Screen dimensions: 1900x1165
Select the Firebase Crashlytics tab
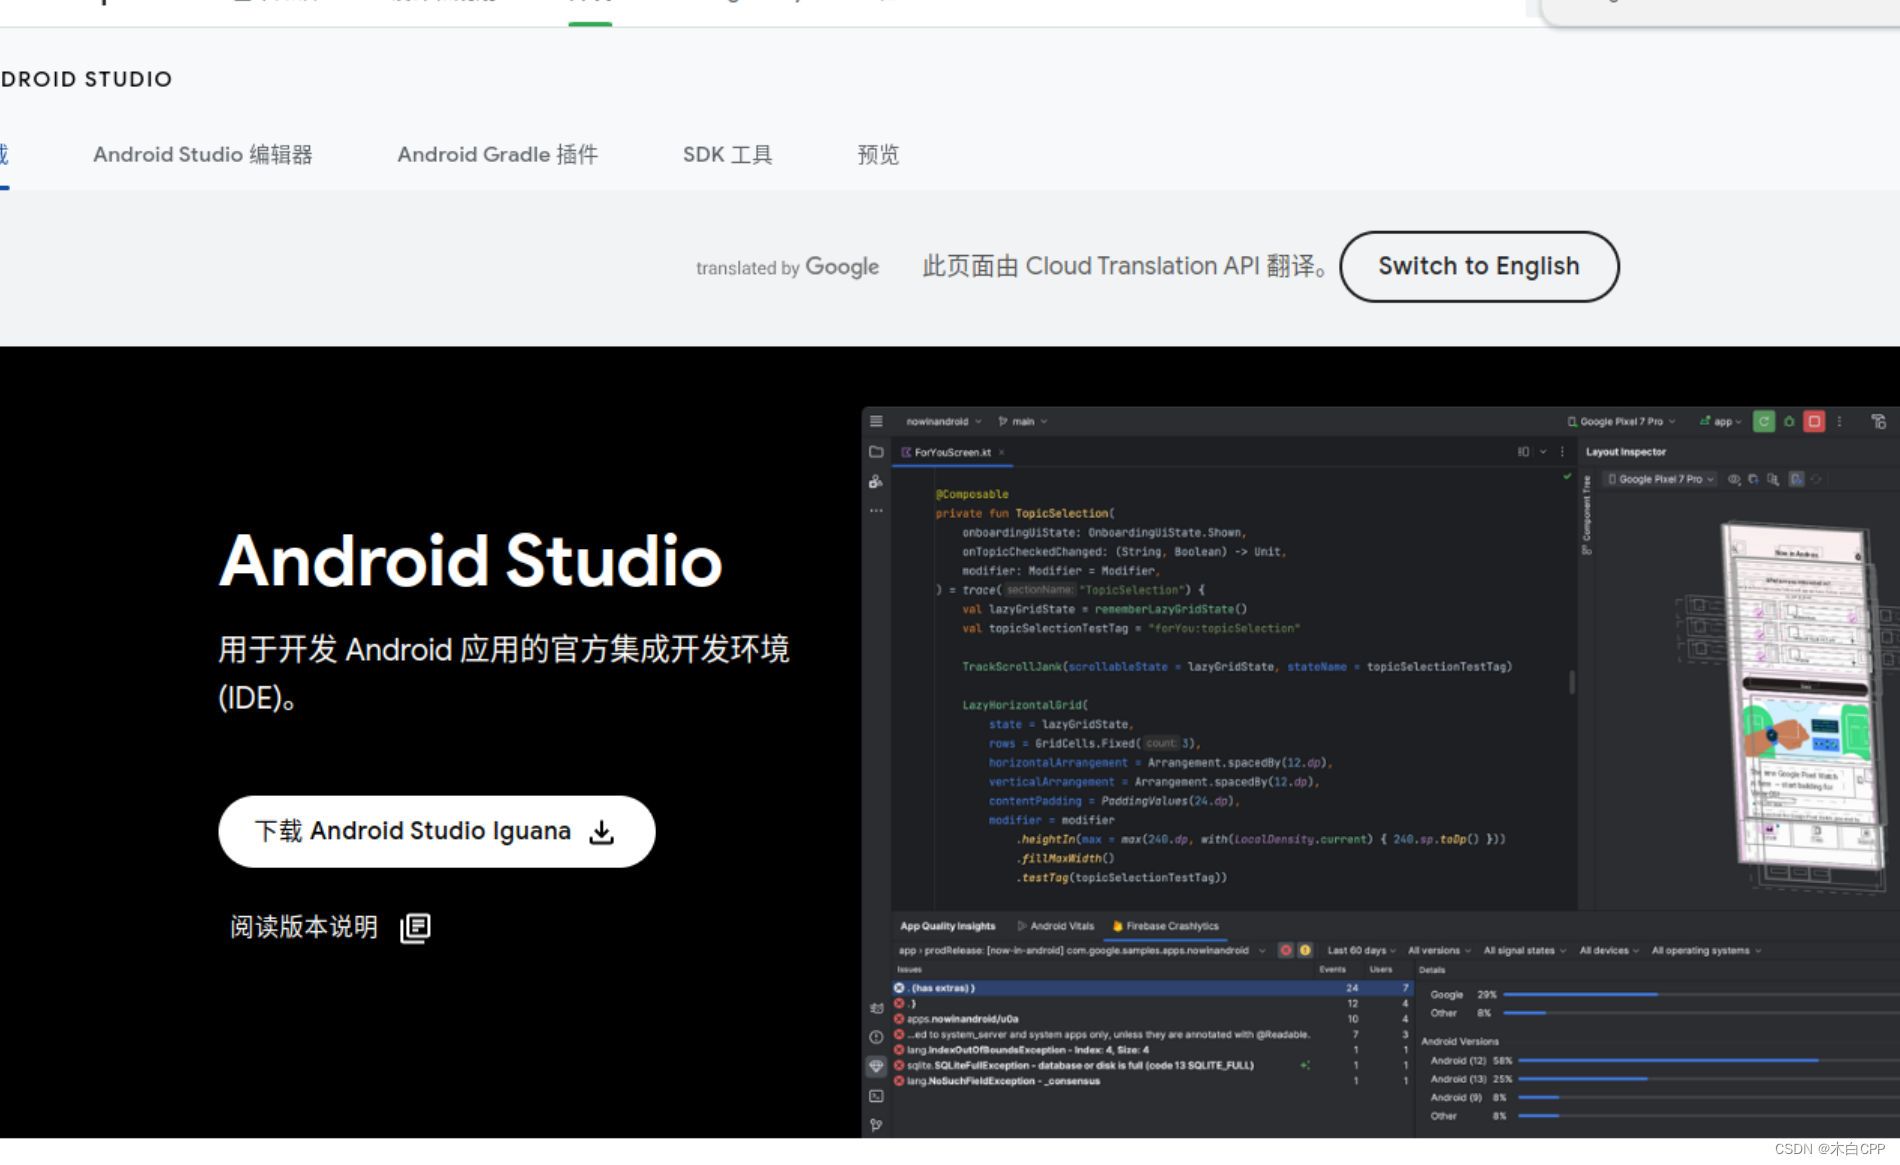1166,926
